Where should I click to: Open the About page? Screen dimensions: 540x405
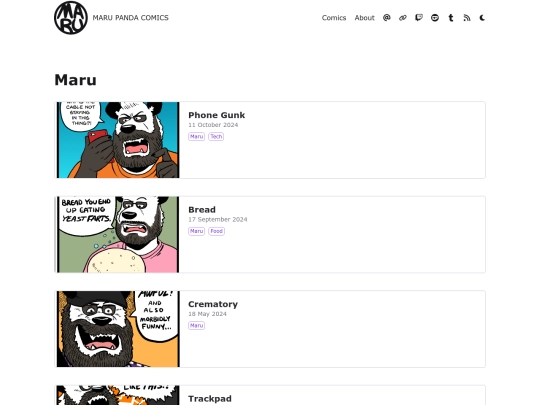click(x=364, y=18)
